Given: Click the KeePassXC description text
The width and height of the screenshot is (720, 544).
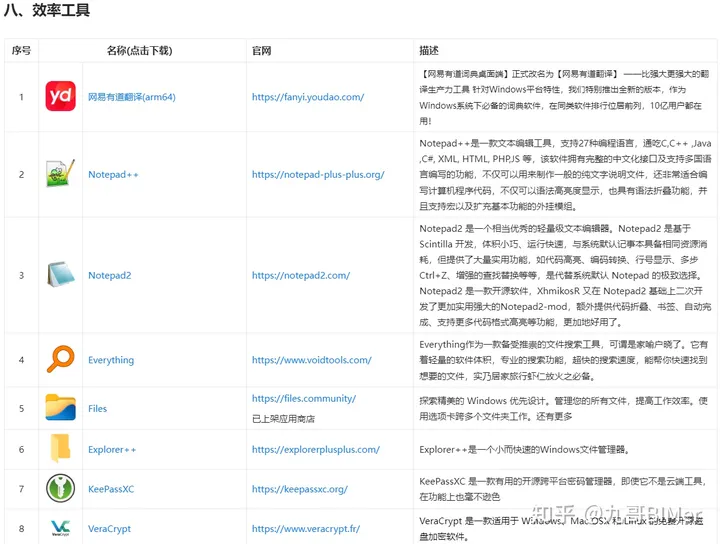Looking at the screenshot, I should click(x=561, y=489).
